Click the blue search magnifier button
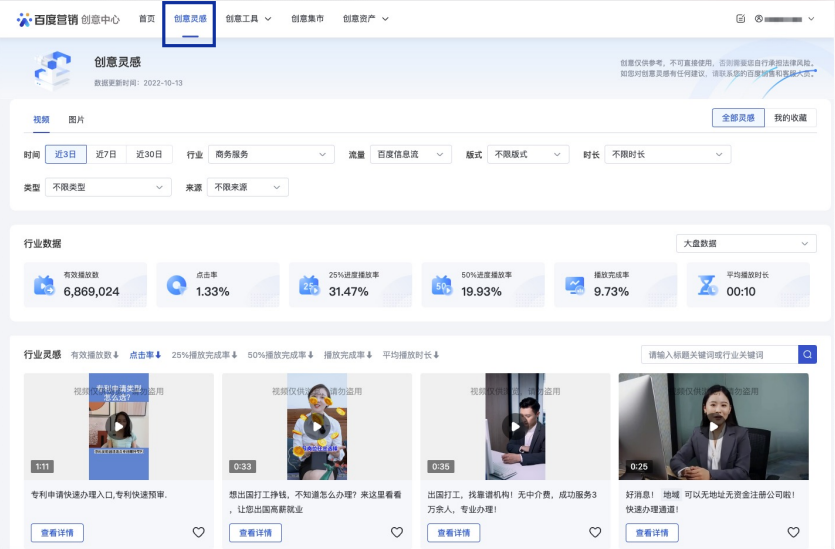The height and width of the screenshot is (549, 835). (x=807, y=354)
